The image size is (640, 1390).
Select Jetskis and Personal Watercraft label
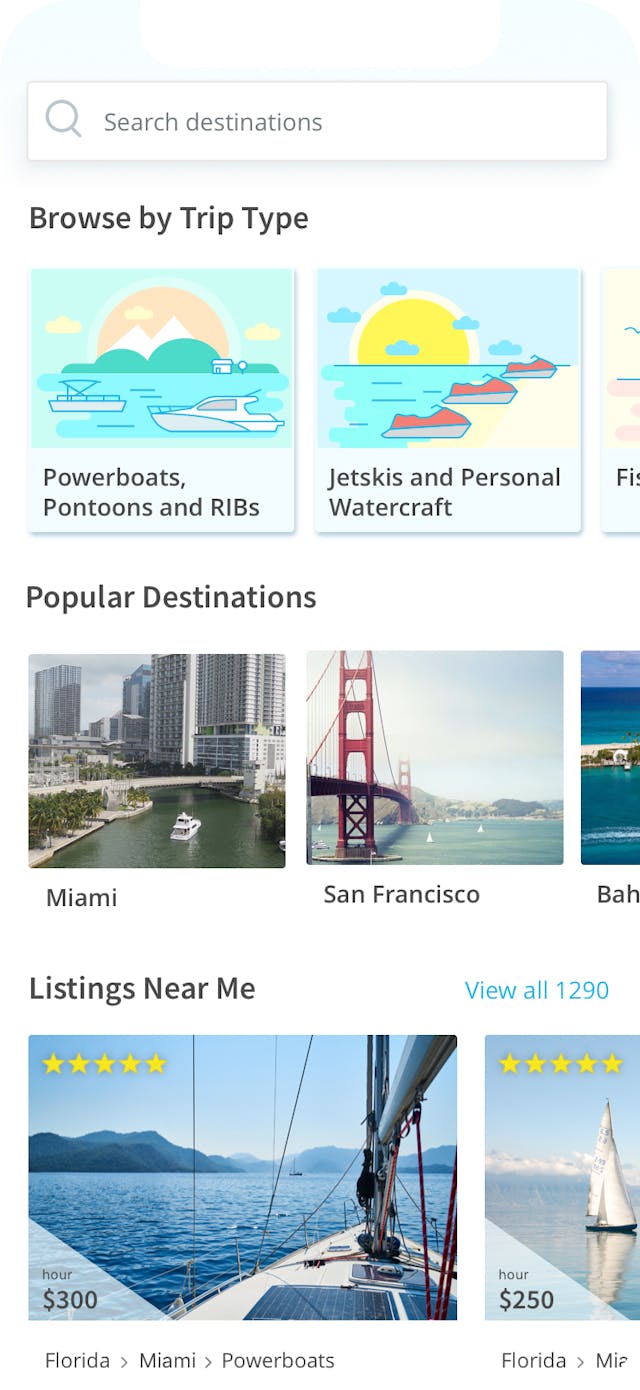pos(444,492)
